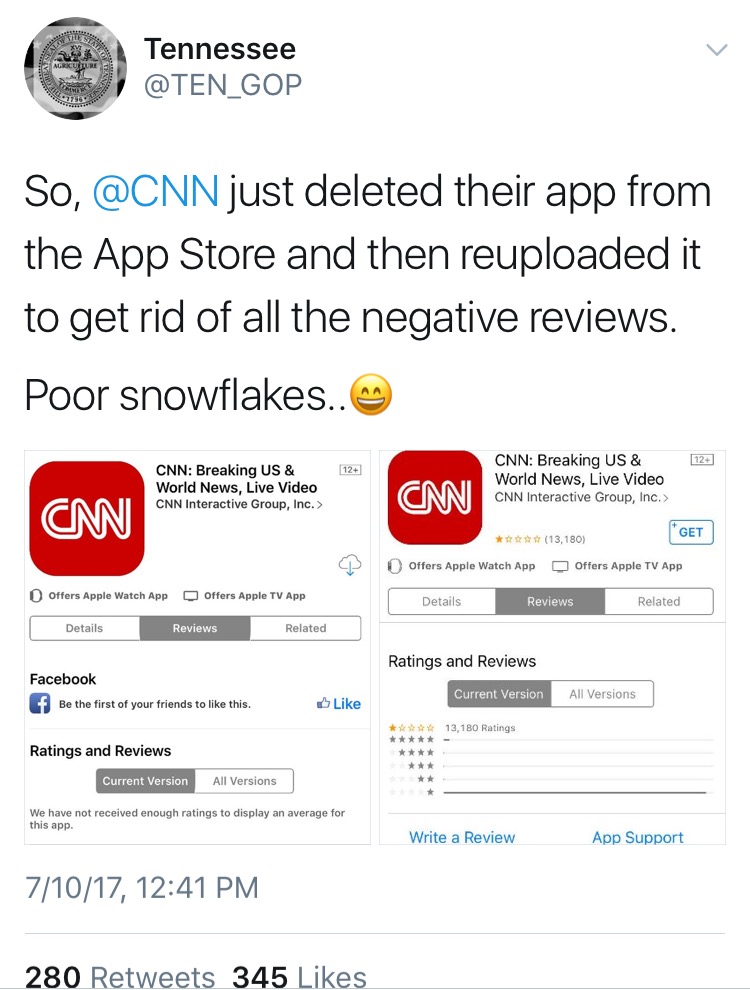Switch to All Versions on left
Image resolution: width=750 pixels, height=990 pixels.
tap(244, 781)
